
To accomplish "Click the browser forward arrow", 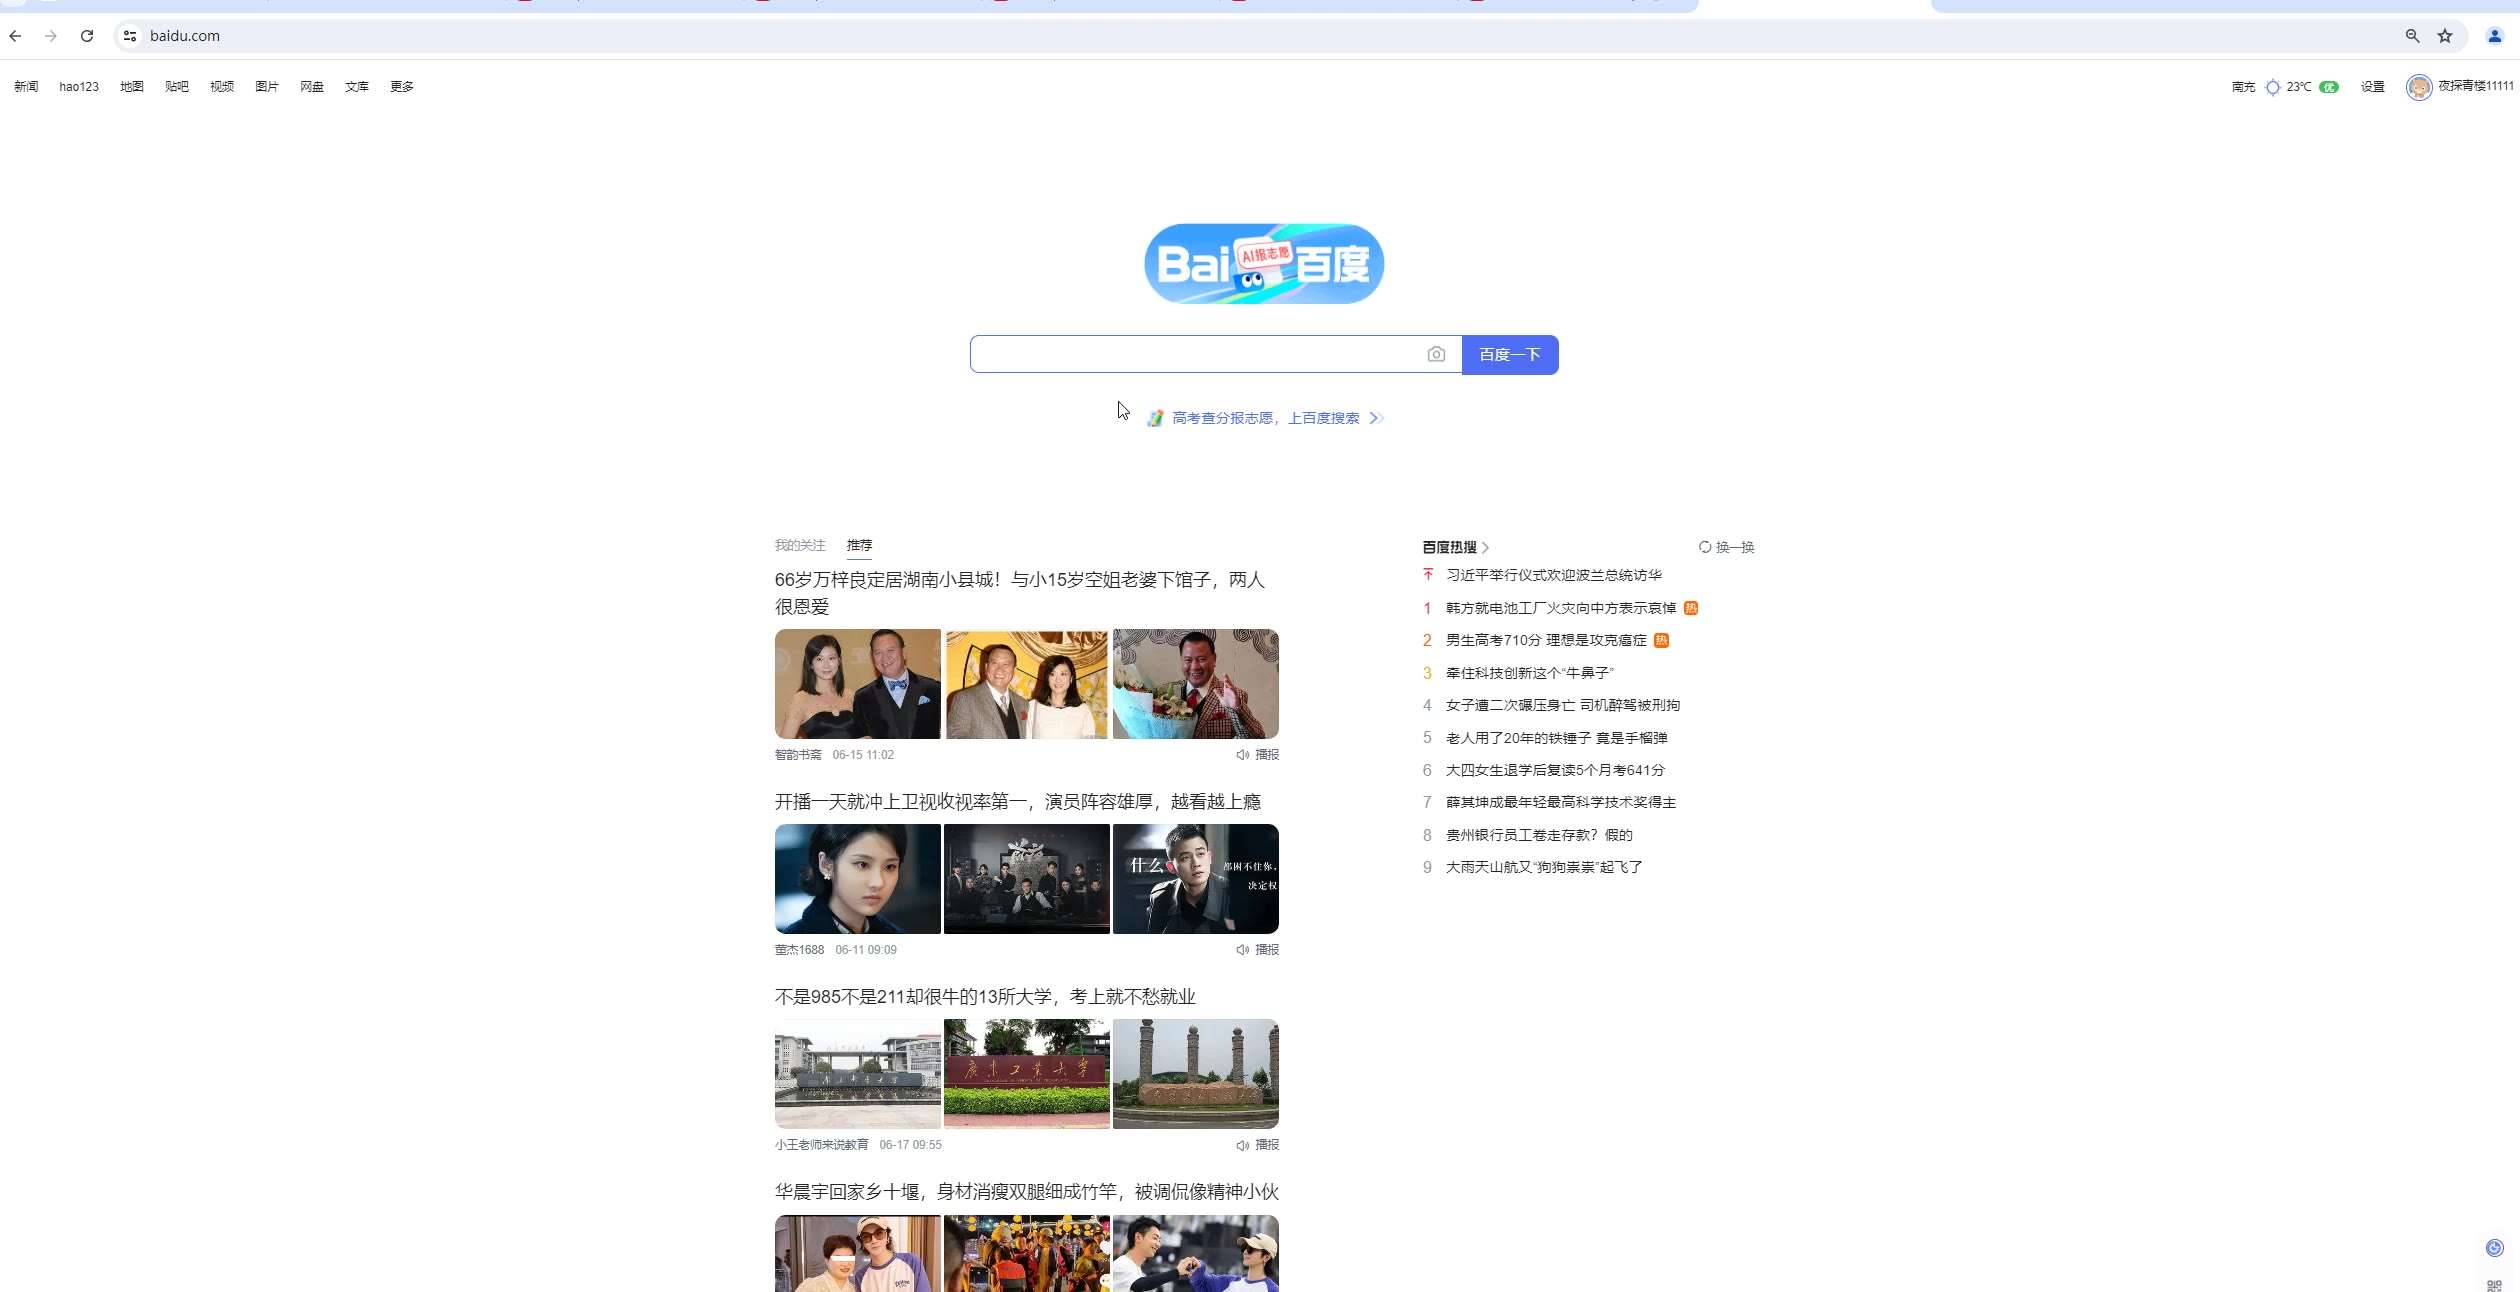I will (51, 36).
